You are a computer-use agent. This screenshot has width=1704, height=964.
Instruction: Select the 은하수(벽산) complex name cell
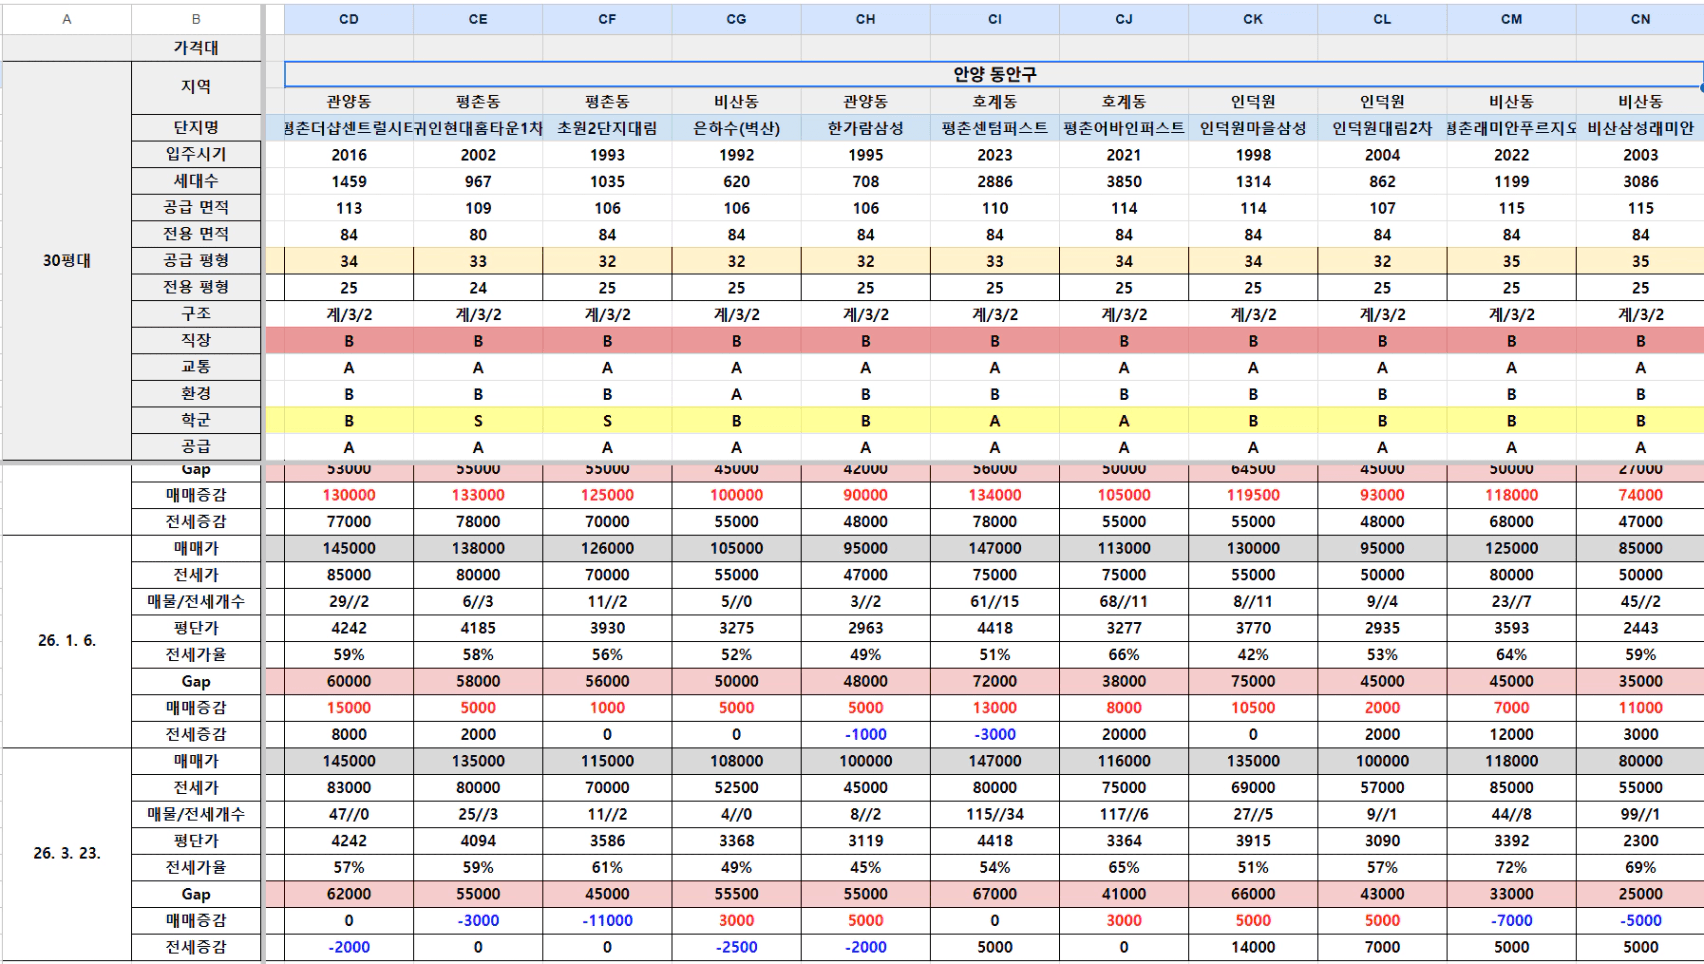click(736, 128)
